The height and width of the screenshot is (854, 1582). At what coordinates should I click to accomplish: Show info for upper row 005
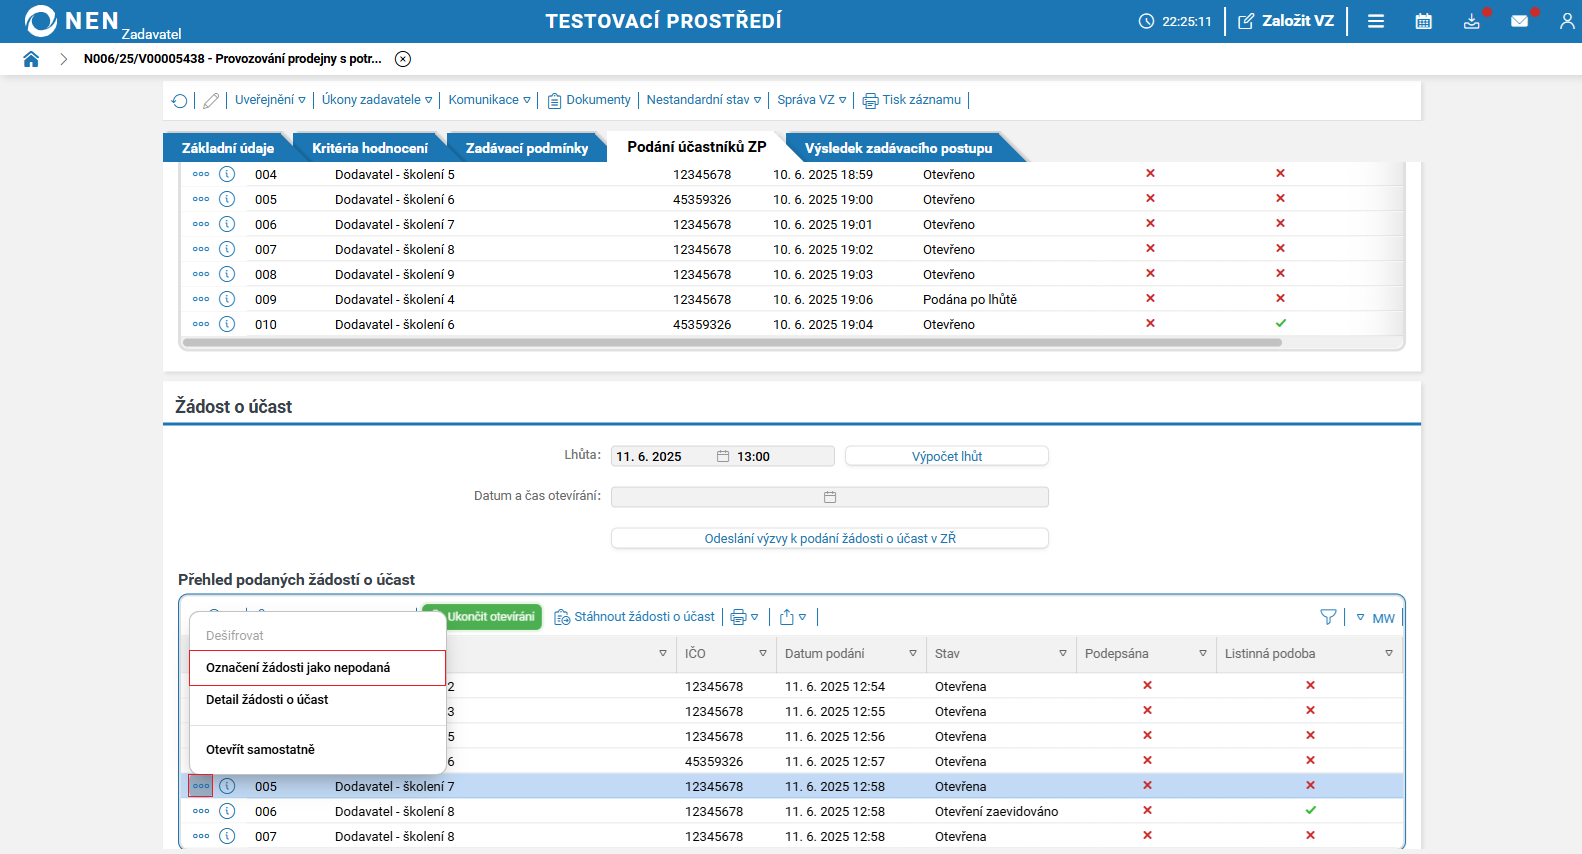point(227,199)
